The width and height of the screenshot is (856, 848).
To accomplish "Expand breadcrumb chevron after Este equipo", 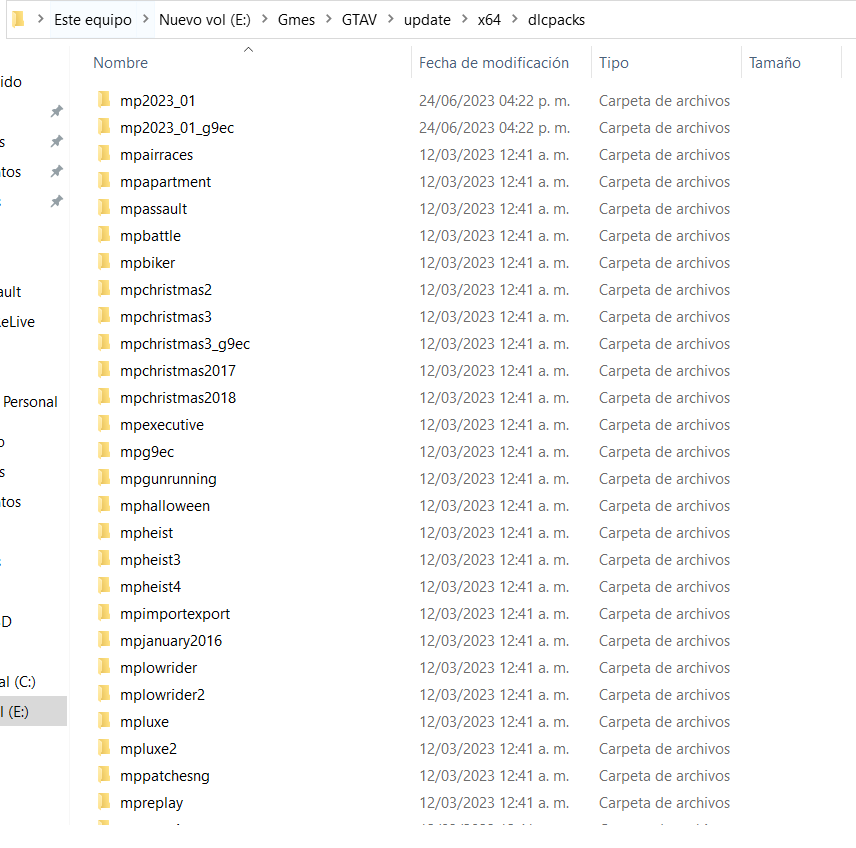I will (x=146, y=19).
